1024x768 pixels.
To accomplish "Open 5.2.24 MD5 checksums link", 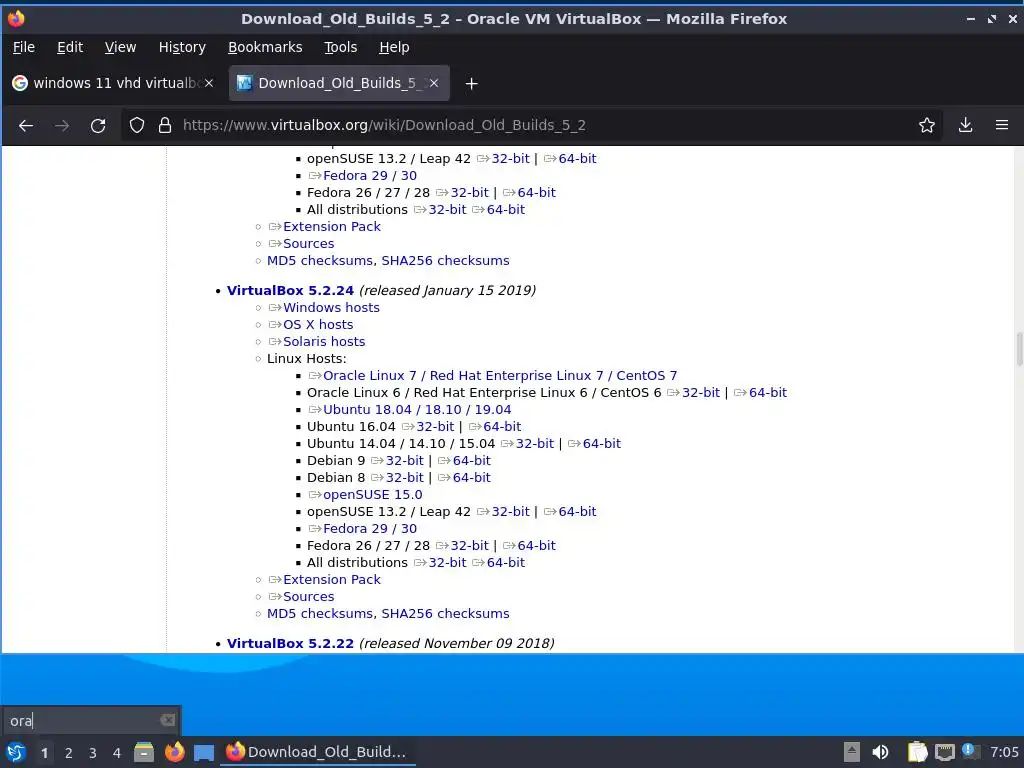I will coord(320,613).
